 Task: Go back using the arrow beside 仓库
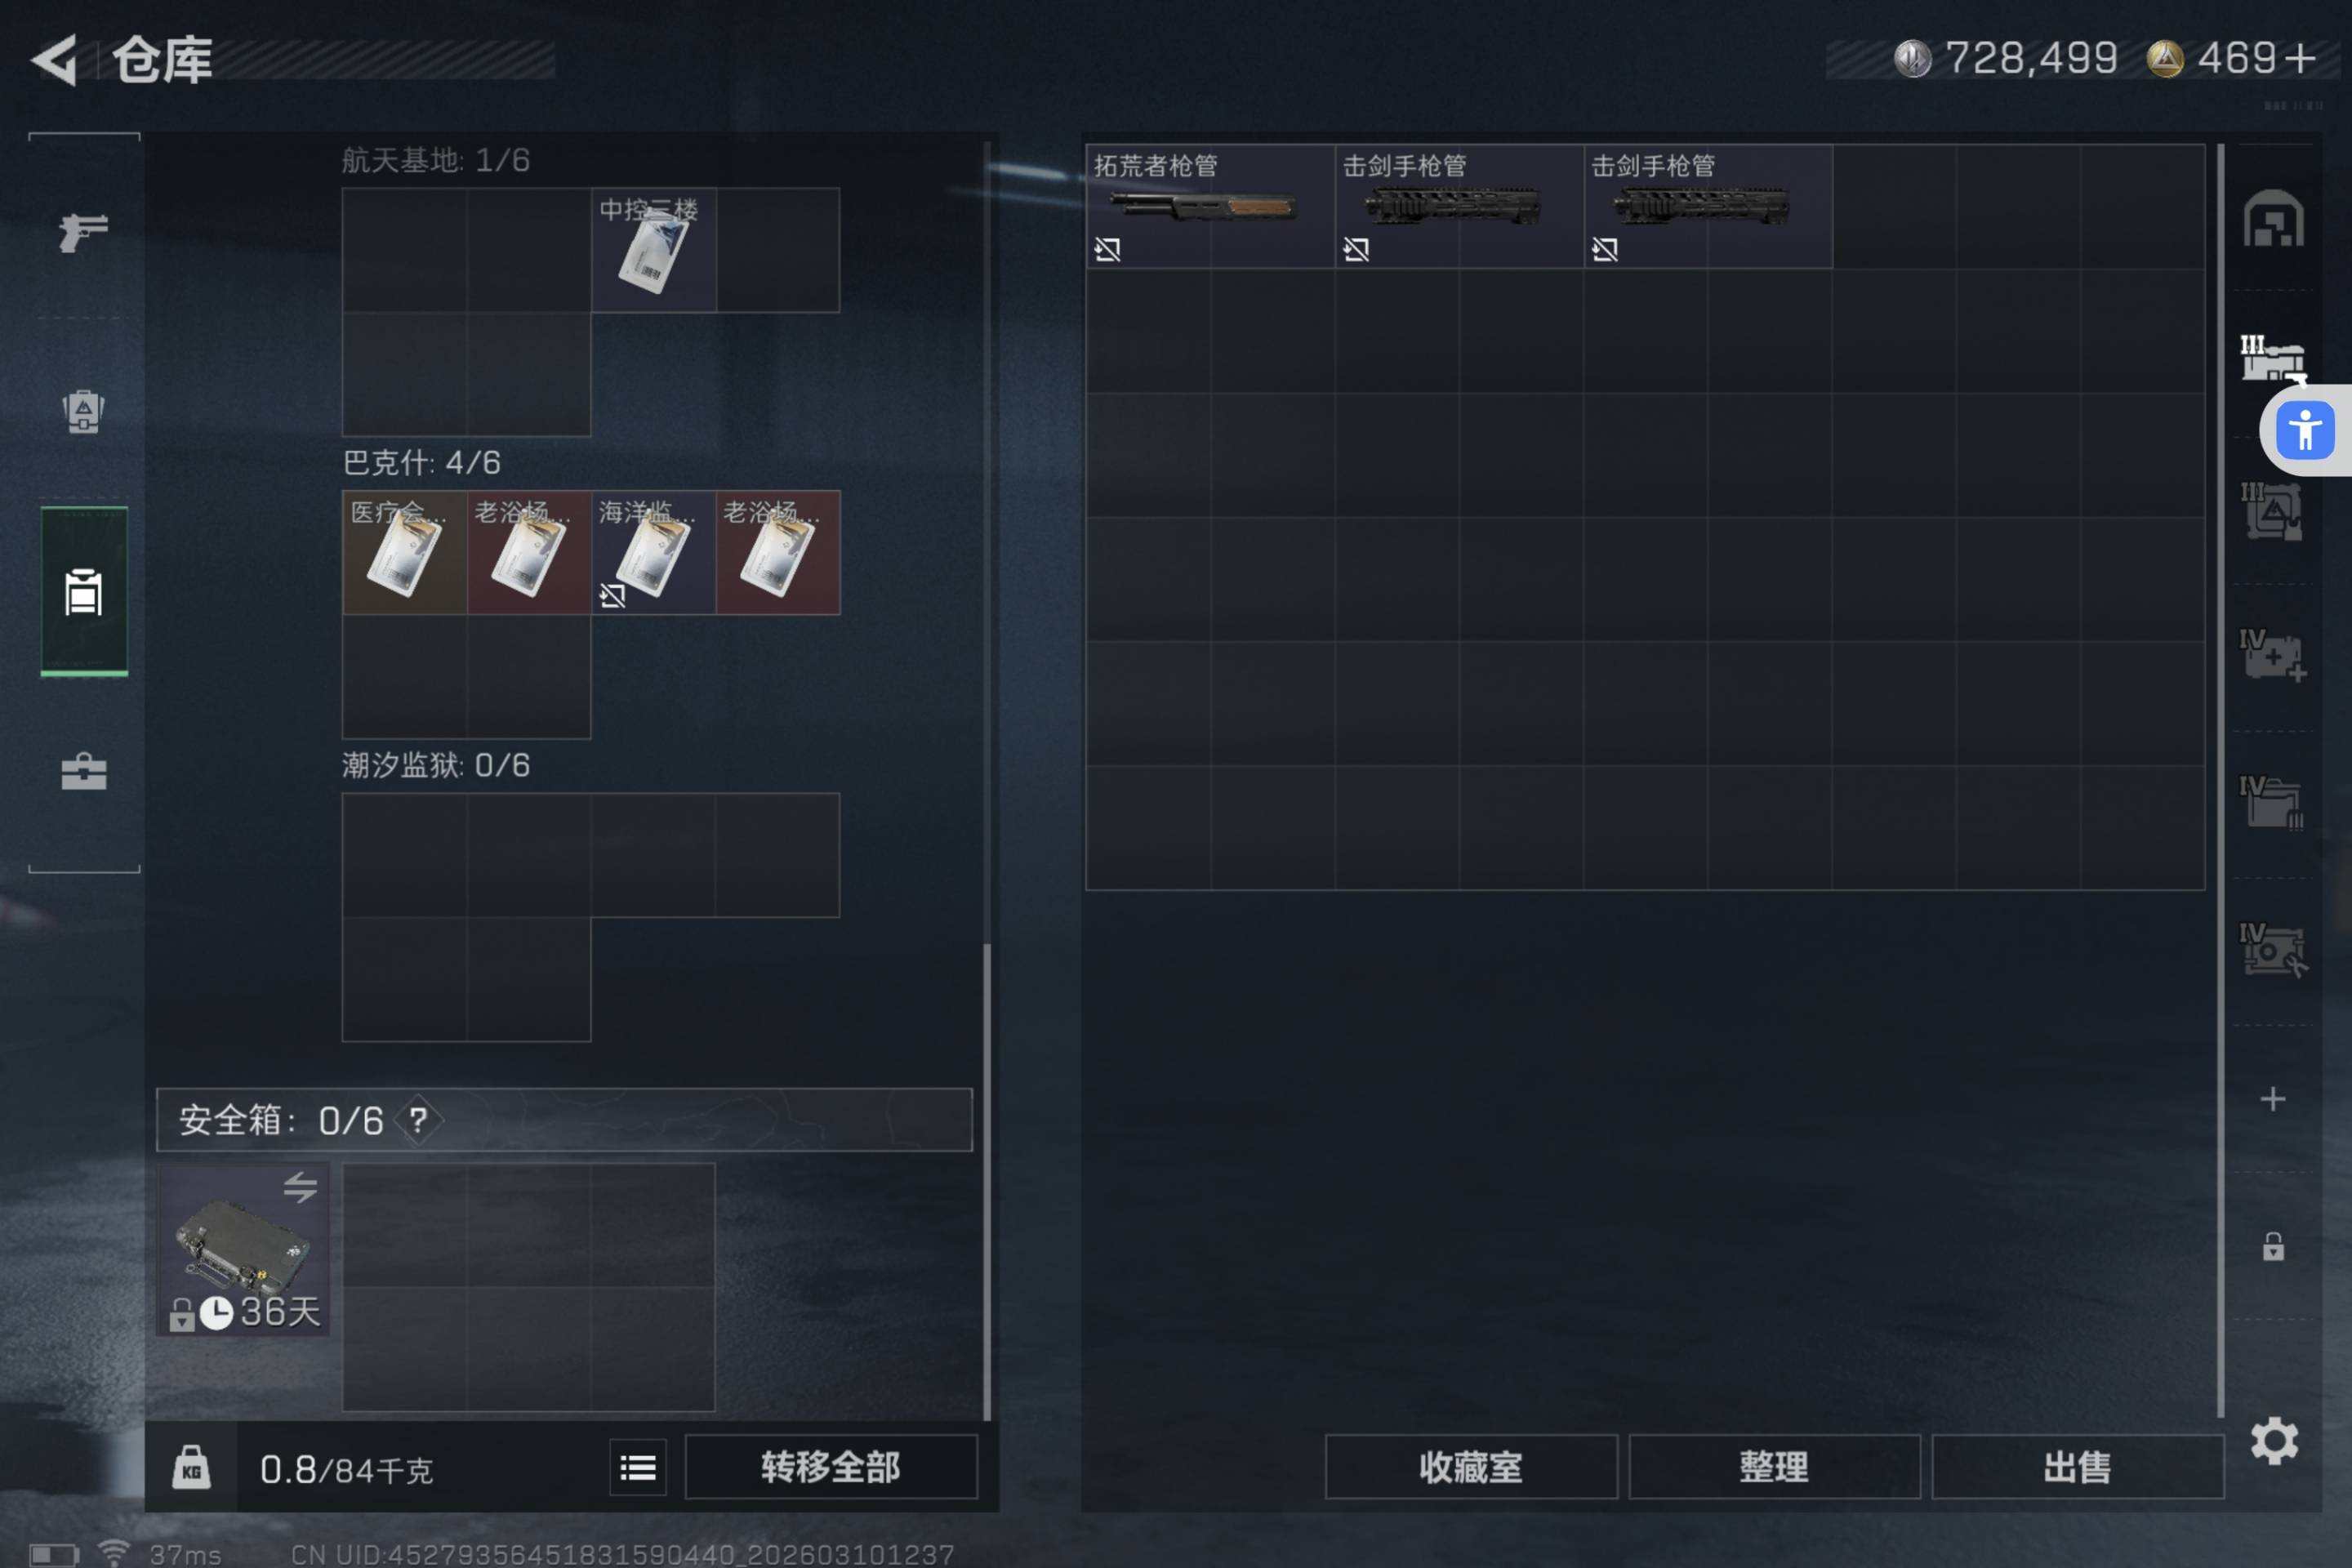pos(55,60)
